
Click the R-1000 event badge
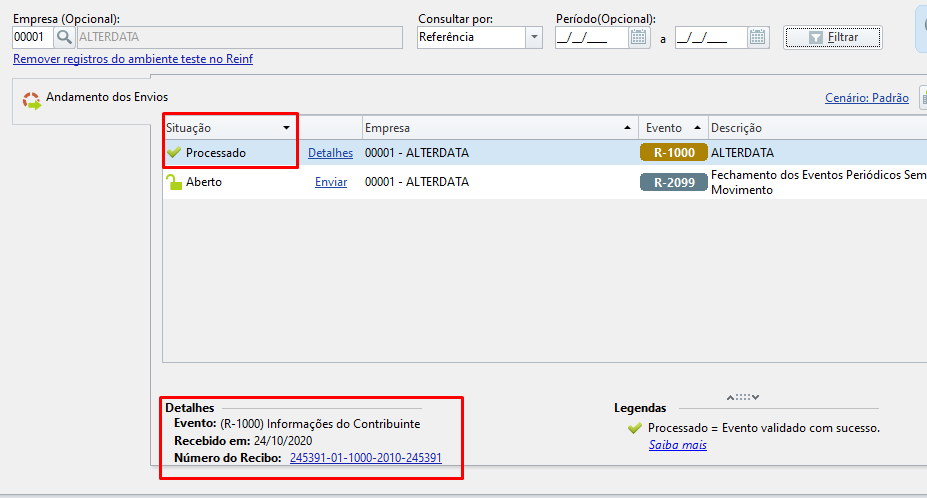pos(673,153)
